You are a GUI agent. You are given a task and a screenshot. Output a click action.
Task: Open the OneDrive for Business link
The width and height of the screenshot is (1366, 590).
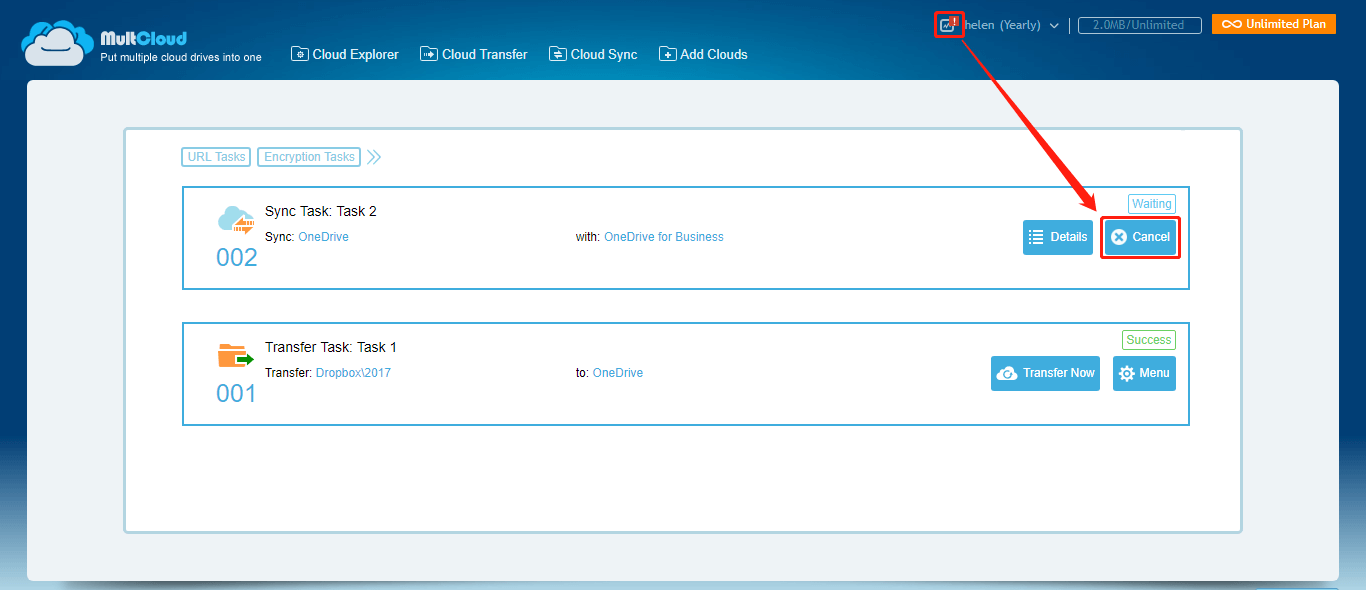tap(664, 237)
